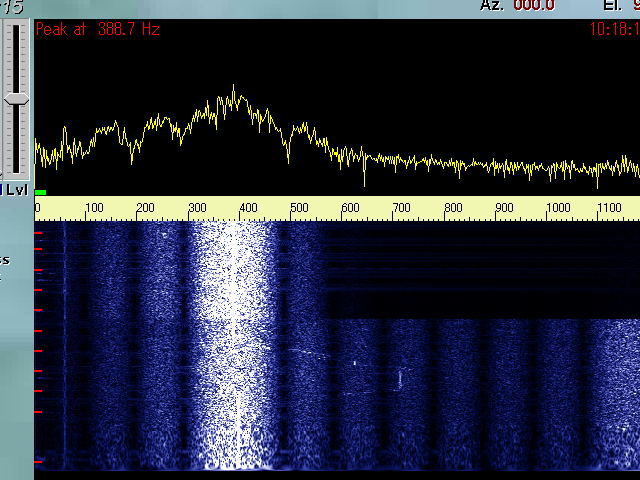Choose the 500 Hz mark on the ruler
Image resolution: width=640 pixels, height=480 pixels.
(299, 208)
